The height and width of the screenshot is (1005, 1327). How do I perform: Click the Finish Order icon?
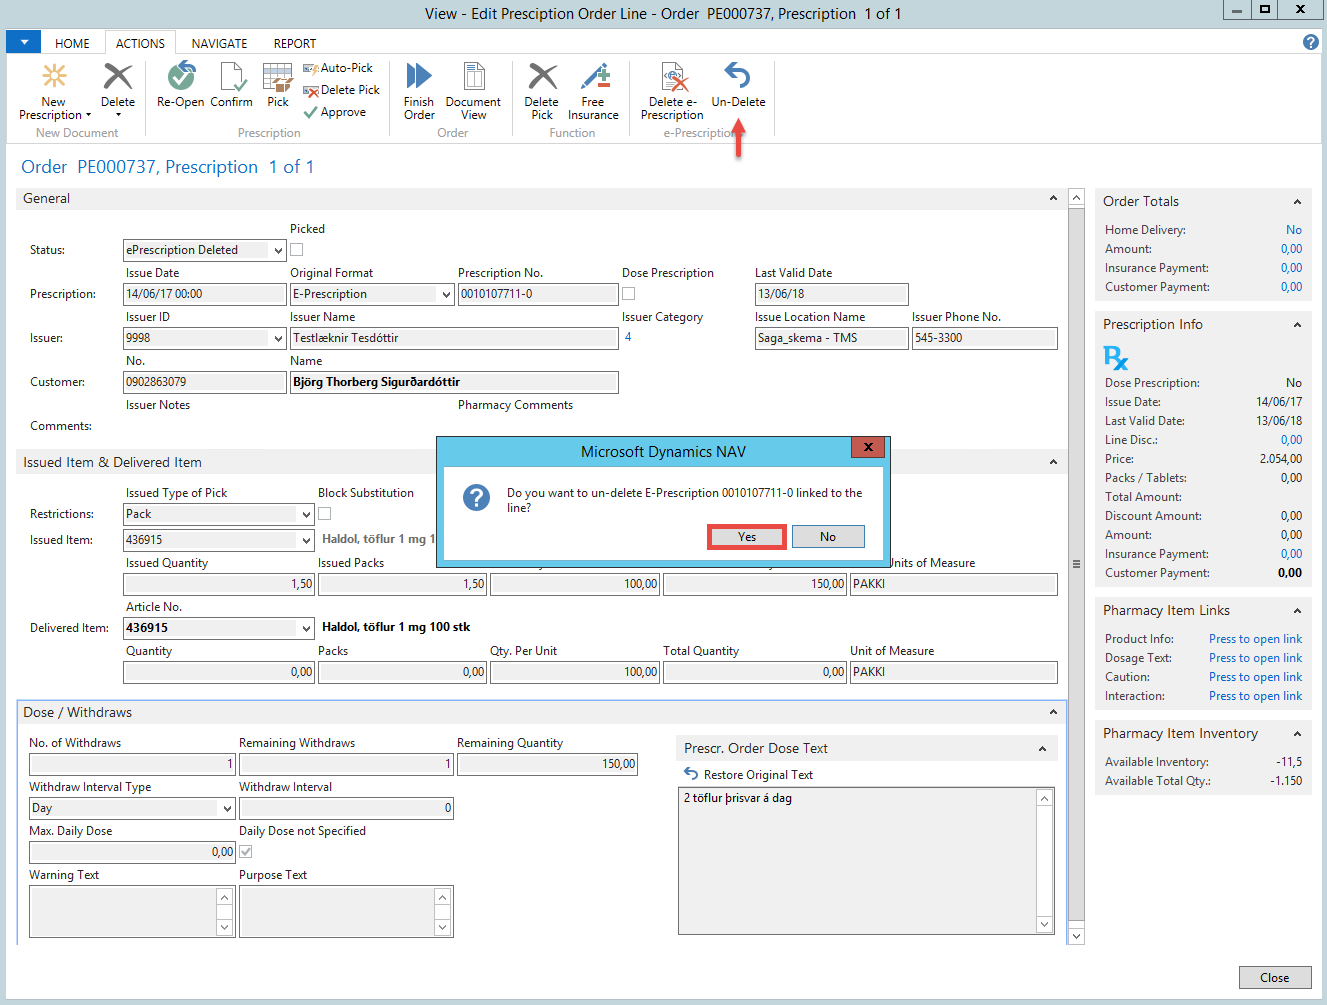(x=419, y=78)
